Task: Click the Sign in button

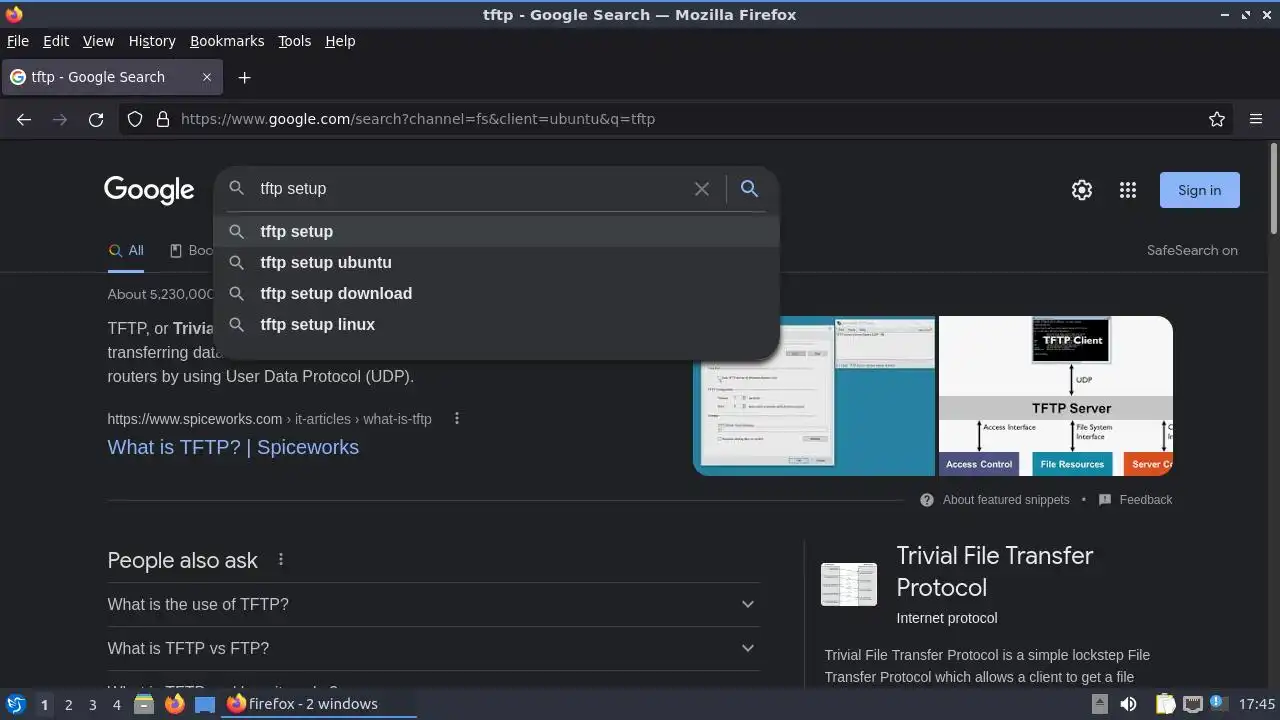Action: 1199,190
